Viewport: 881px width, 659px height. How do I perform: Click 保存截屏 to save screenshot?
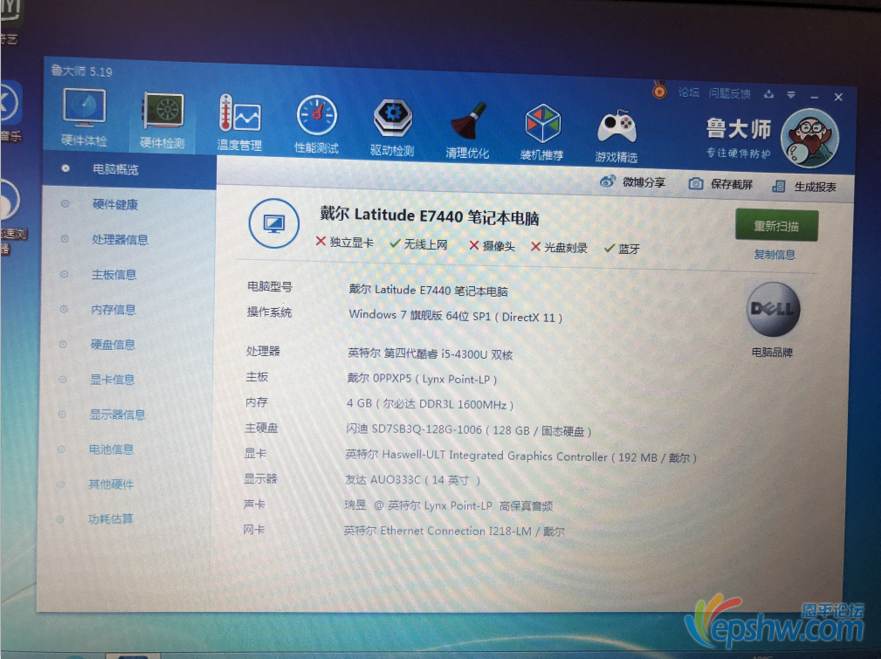(721, 184)
